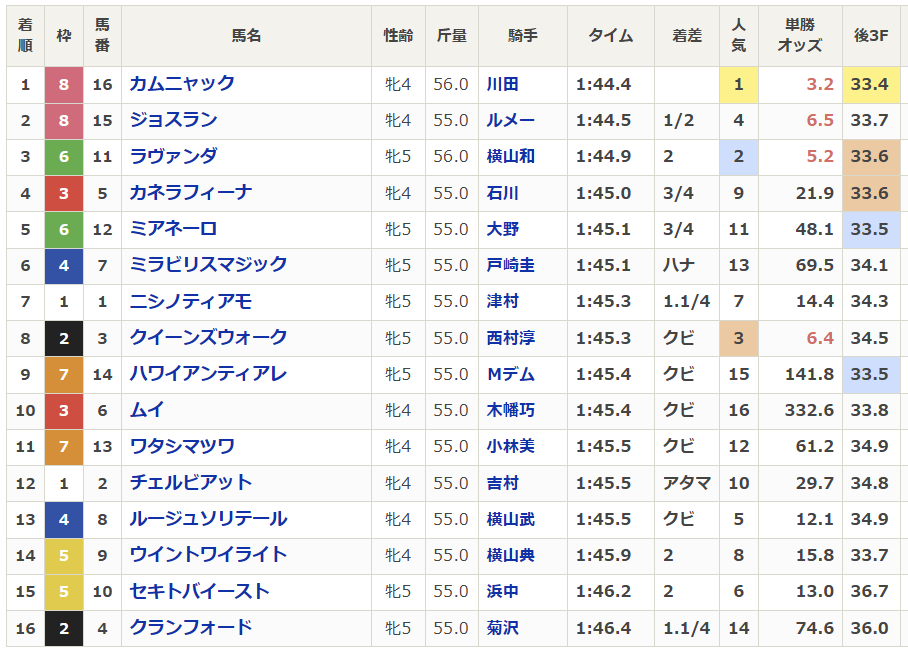
Task: Open horse カネラフィーナ page
Action: (x=191, y=193)
